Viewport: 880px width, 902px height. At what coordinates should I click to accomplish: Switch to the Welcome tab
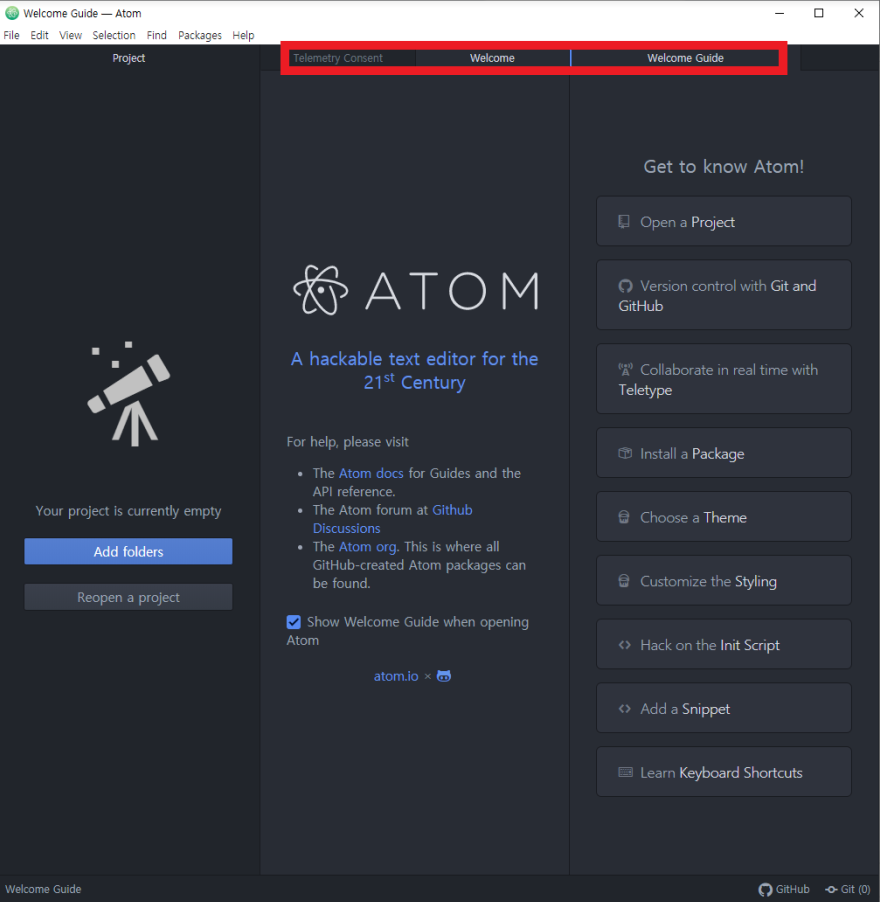pos(492,58)
